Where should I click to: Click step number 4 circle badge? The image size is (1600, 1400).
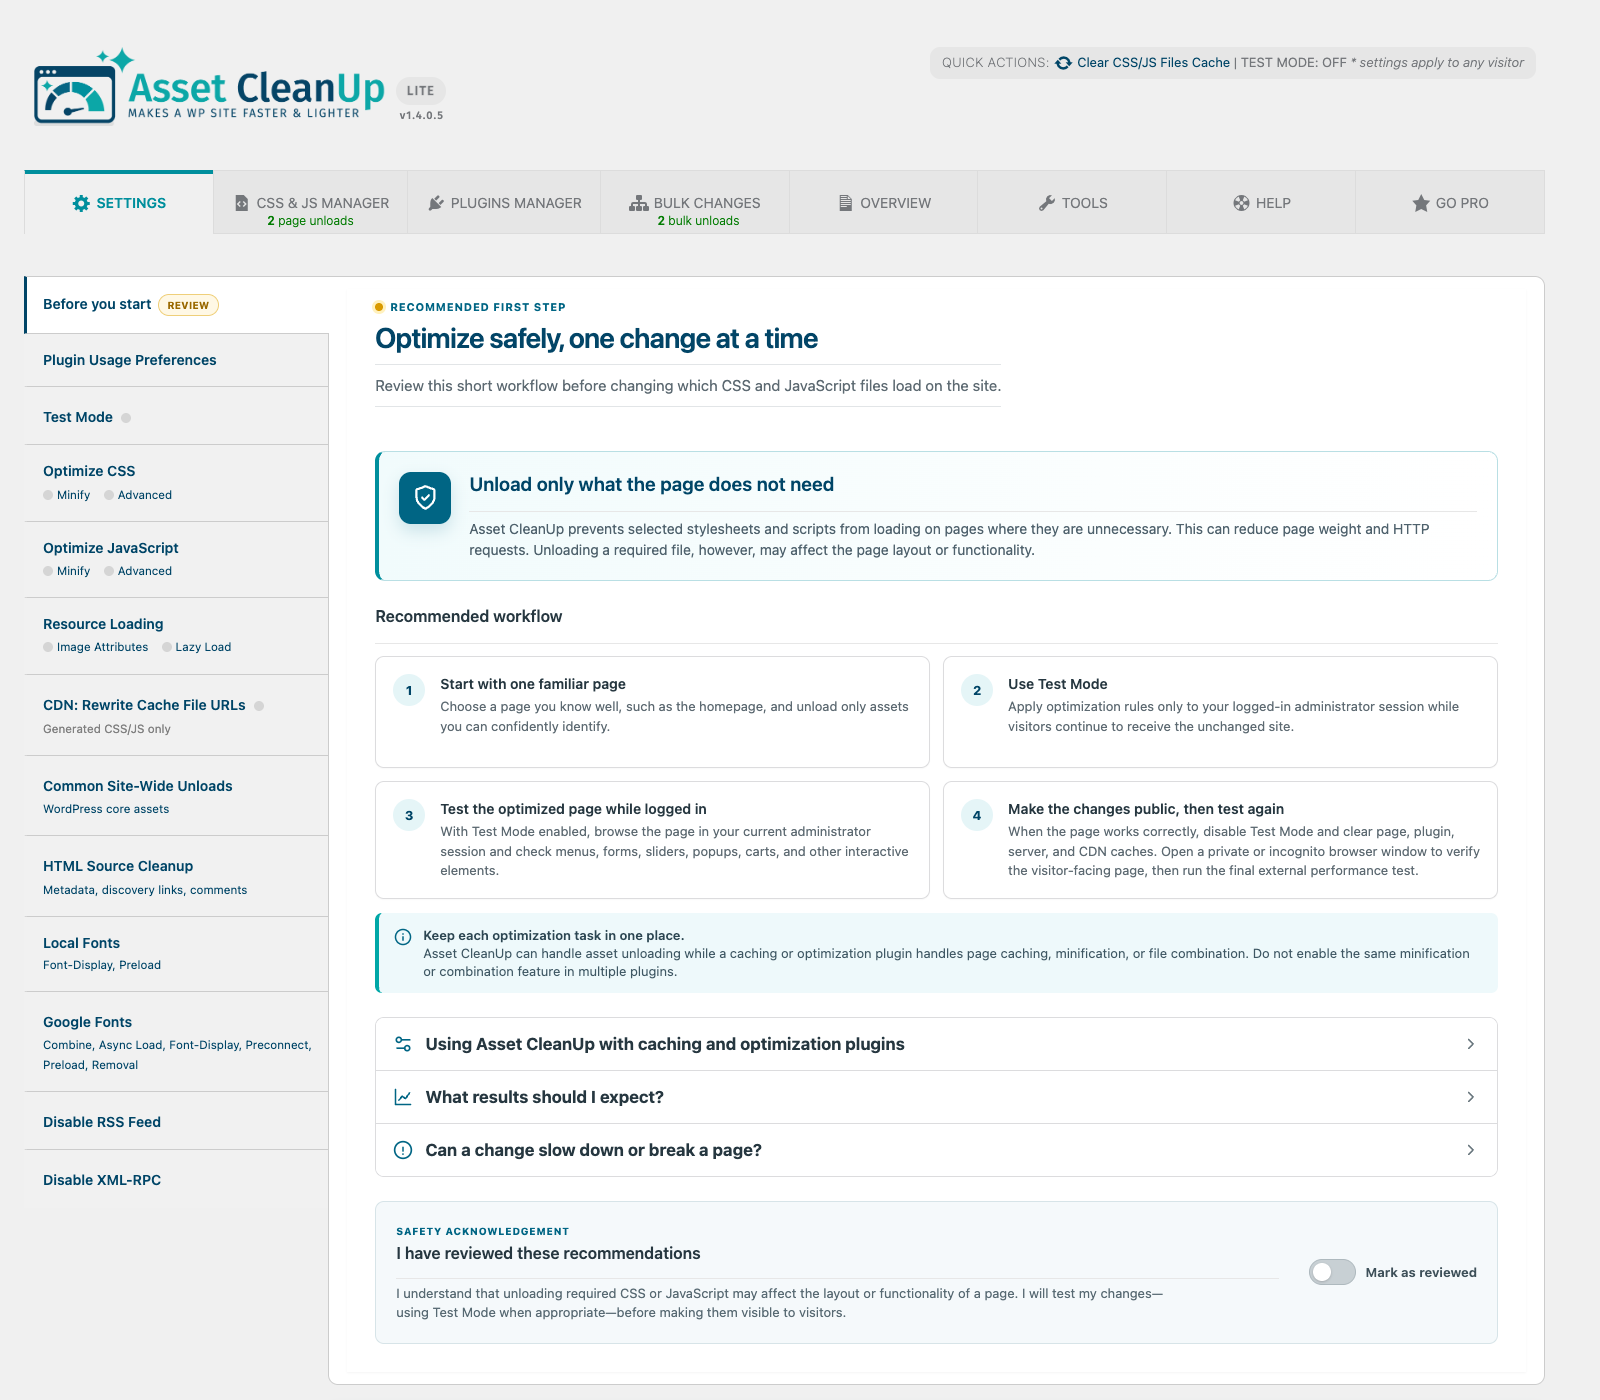coord(977,815)
